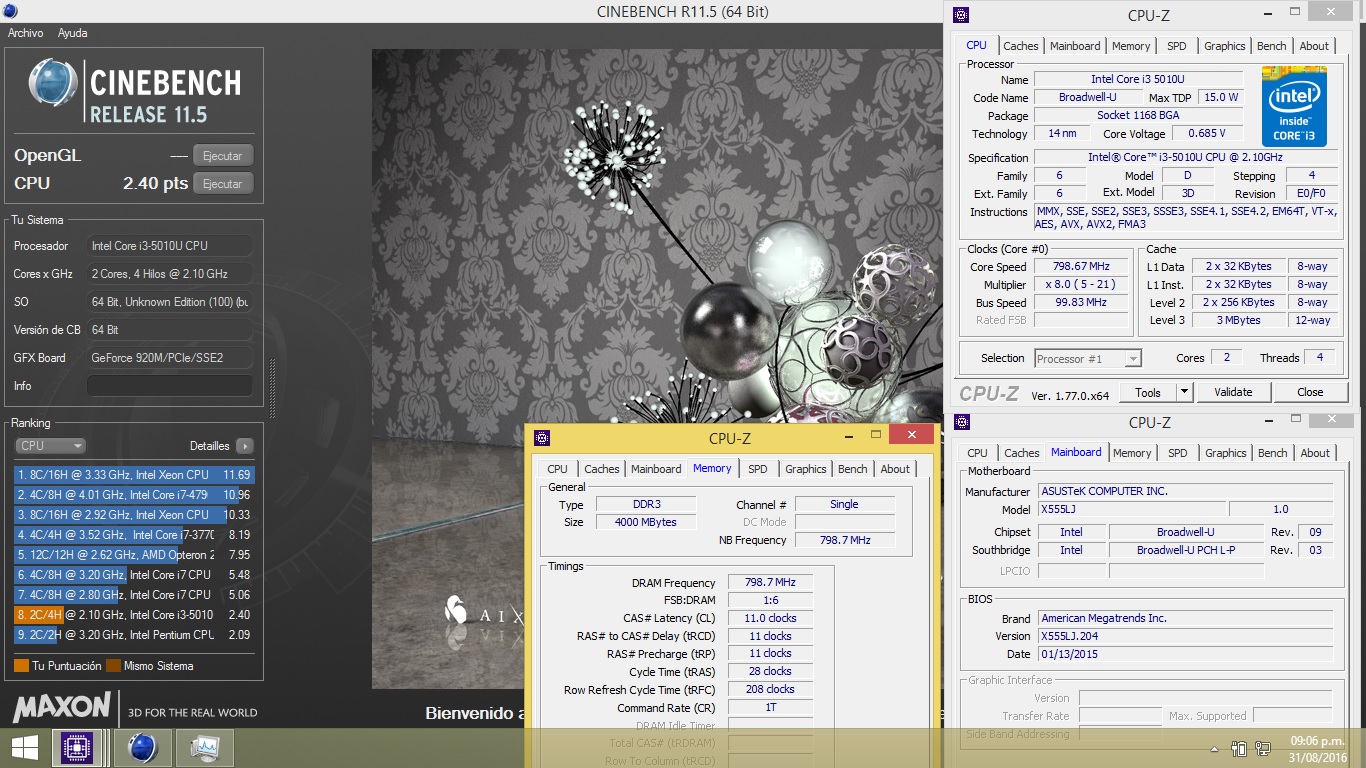
Task: Click the Close button in CPU-Z
Action: (1310, 392)
